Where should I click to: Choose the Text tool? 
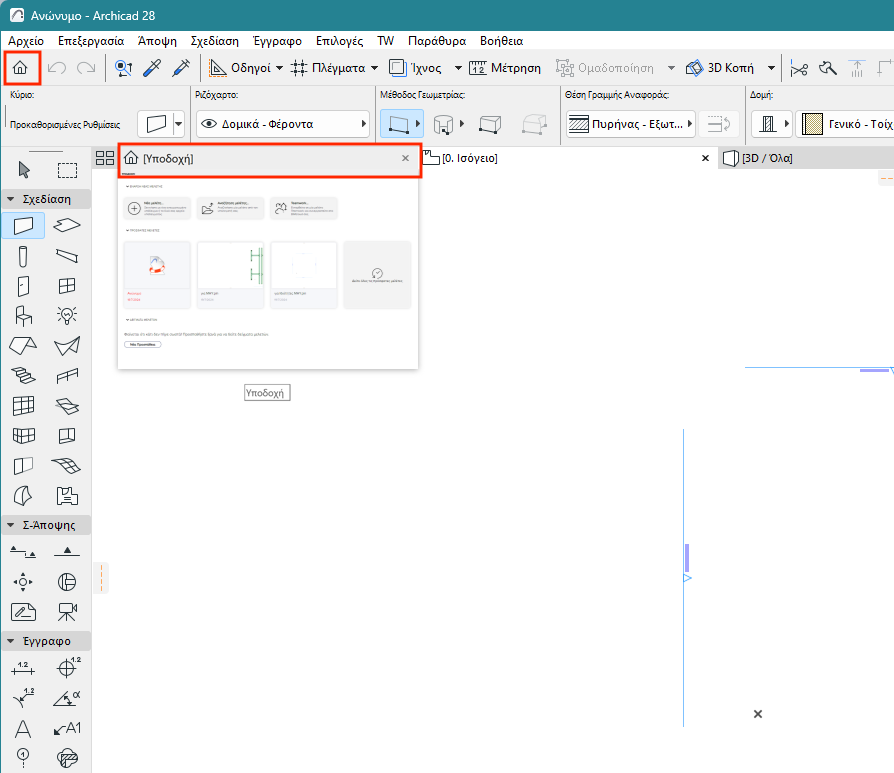pyautogui.click(x=23, y=729)
